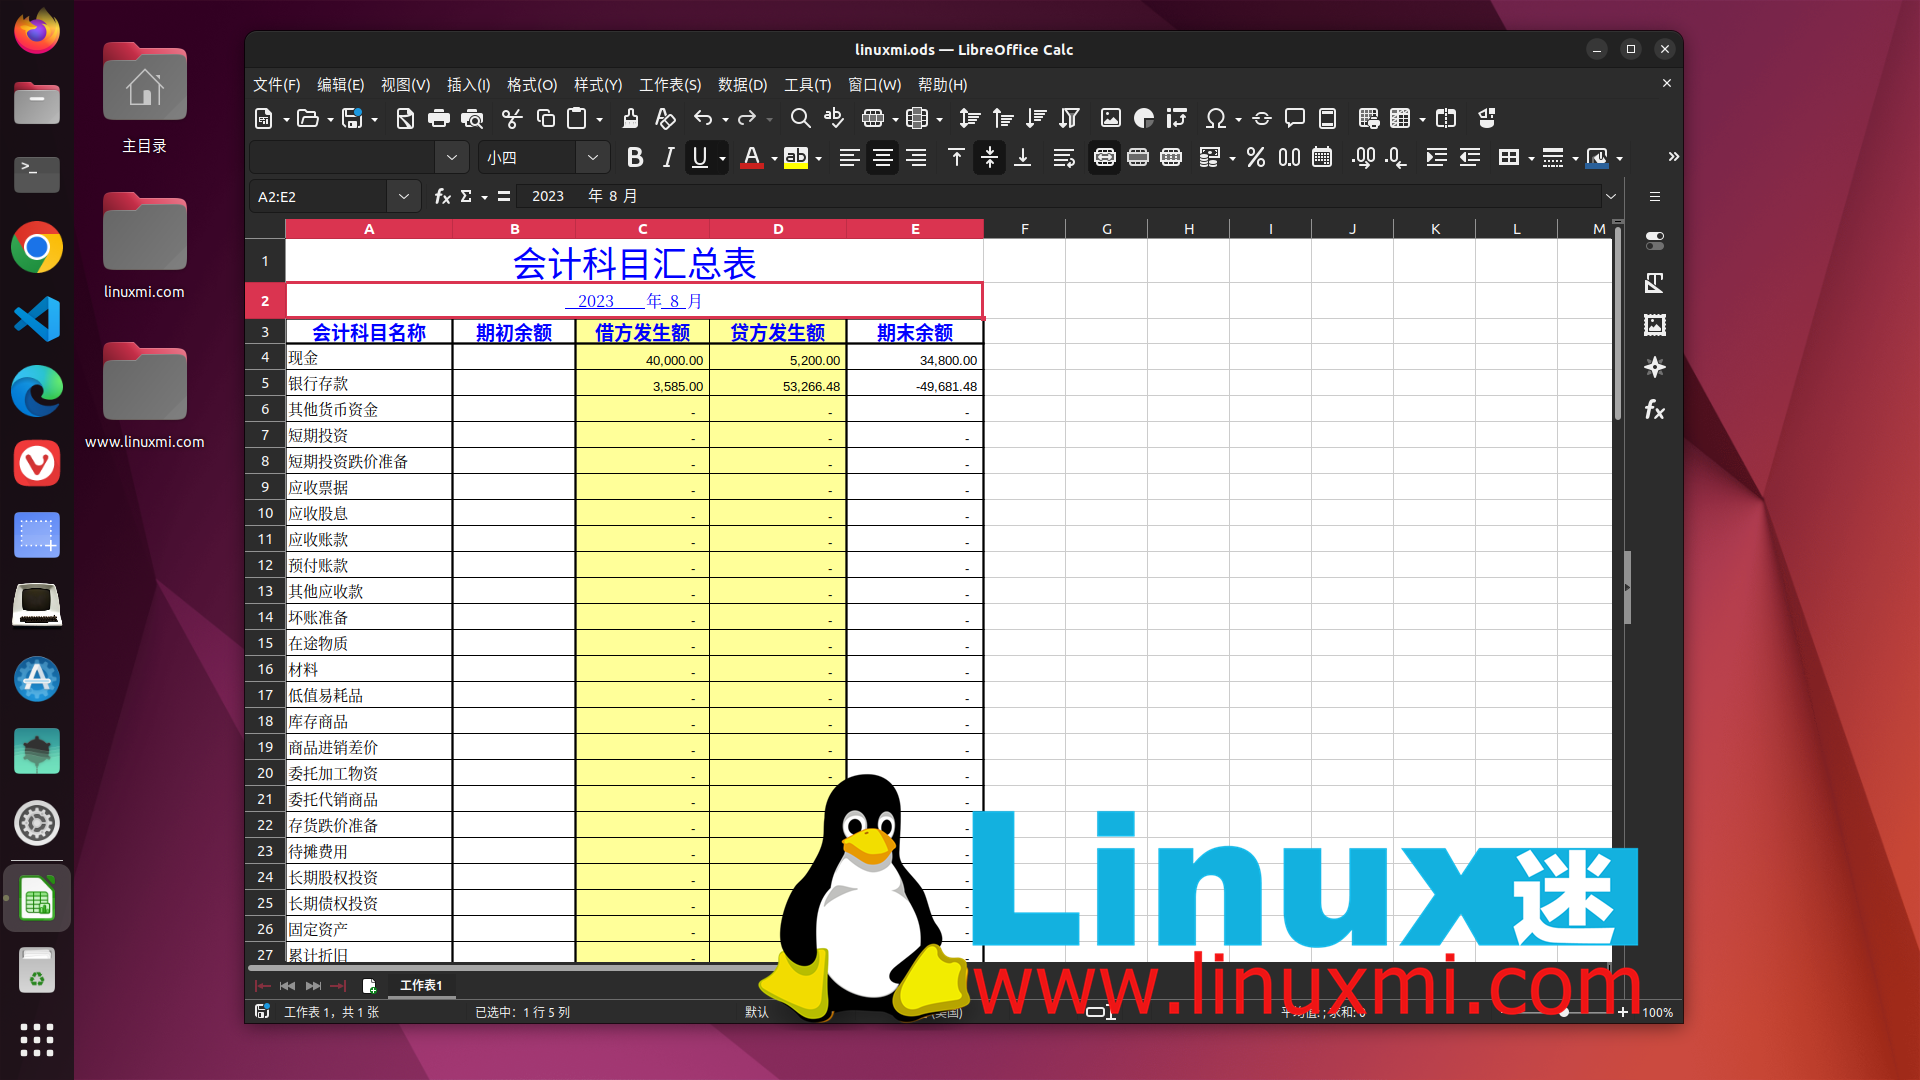Click the Export as PDF icon
Viewport: 1920px width, 1080px height.
click(405, 119)
